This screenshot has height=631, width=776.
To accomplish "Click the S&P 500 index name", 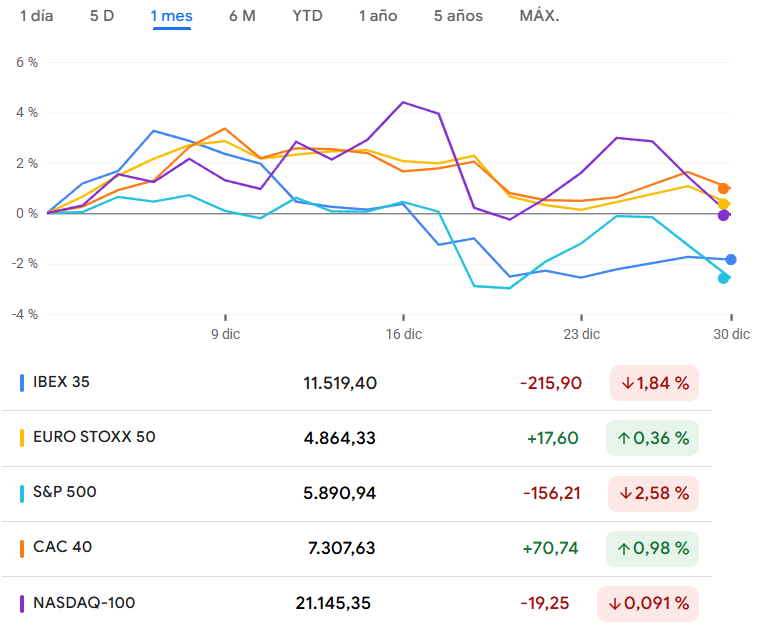I will (x=65, y=492).
